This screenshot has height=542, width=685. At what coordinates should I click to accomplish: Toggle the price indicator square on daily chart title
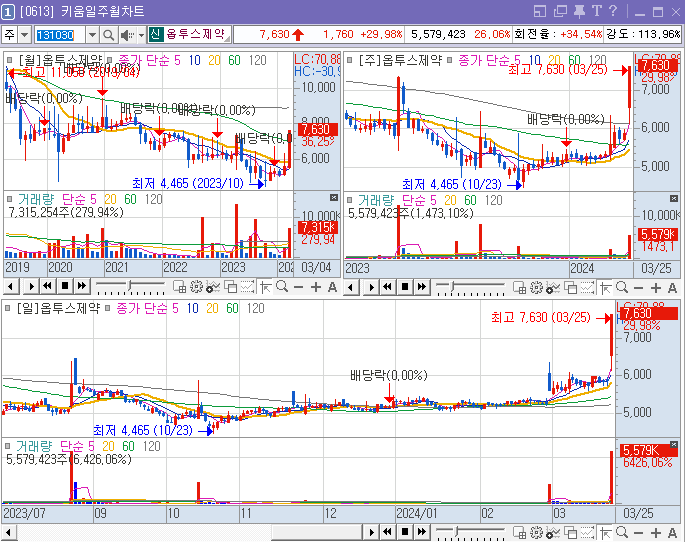click(7, 308)
